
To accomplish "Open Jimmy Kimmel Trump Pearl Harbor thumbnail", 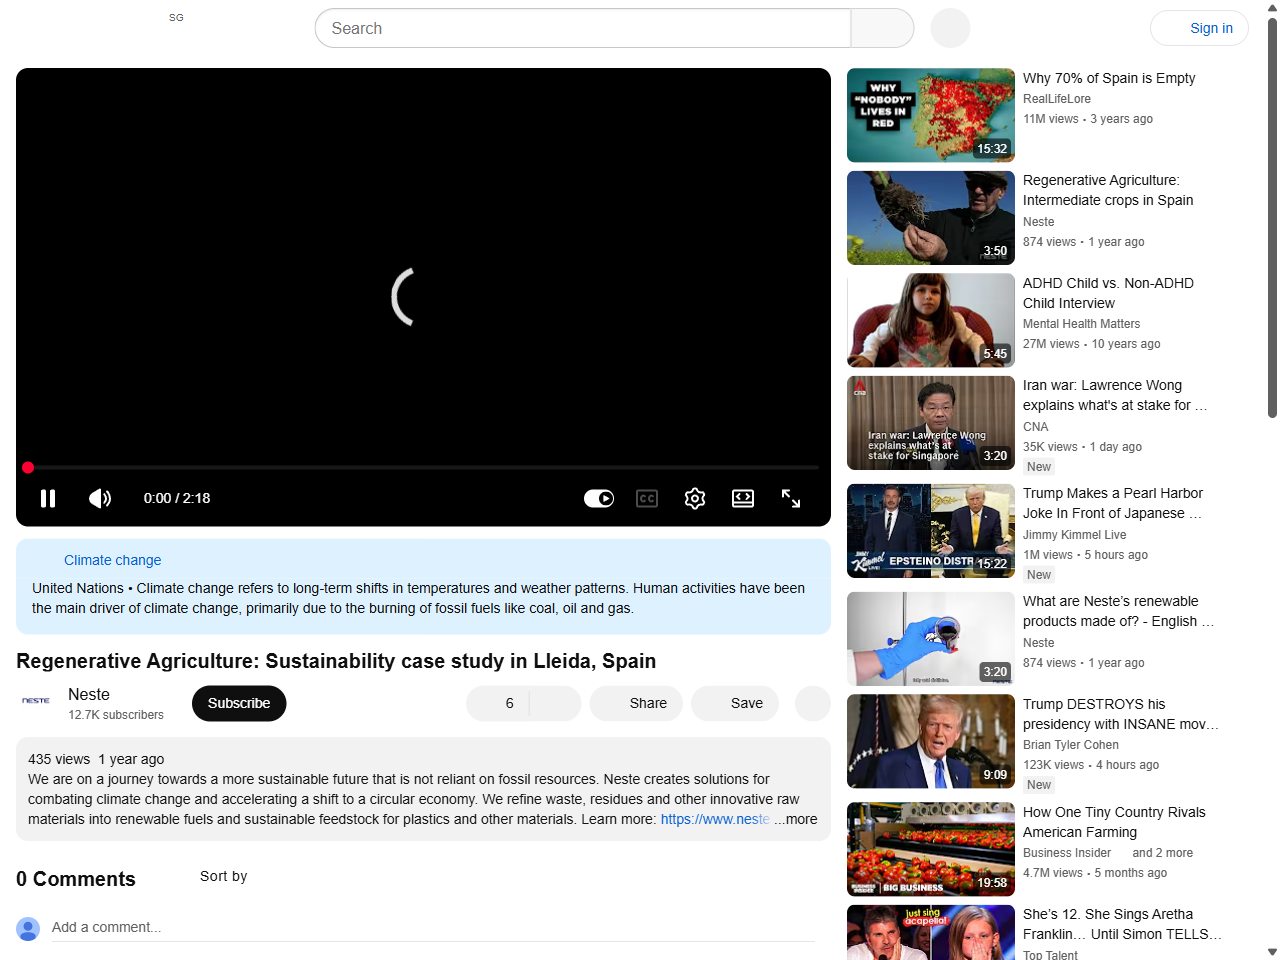I will pyautogui.click(x=931, y=531).
